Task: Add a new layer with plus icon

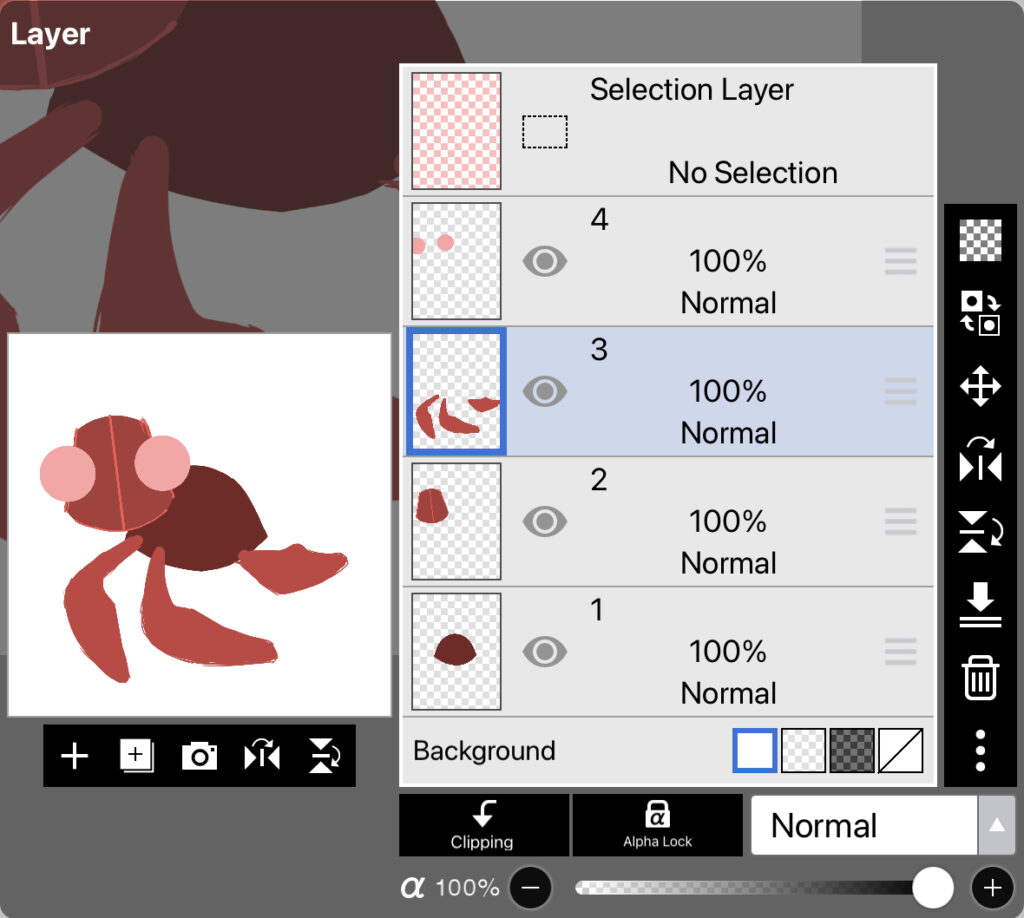Action: tap(75, 756)
